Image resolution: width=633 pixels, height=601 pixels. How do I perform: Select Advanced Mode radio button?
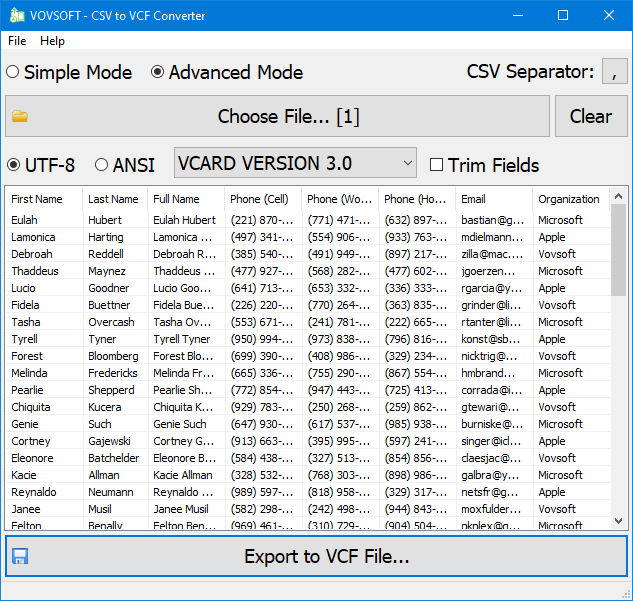[x=157, y=72]
